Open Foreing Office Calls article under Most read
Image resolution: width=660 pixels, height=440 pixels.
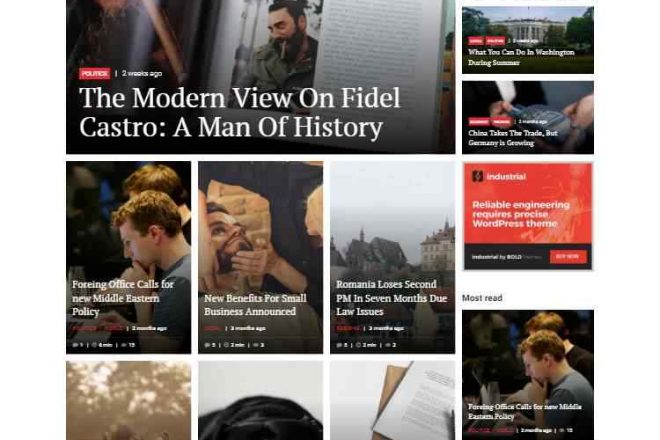point(524,411)
